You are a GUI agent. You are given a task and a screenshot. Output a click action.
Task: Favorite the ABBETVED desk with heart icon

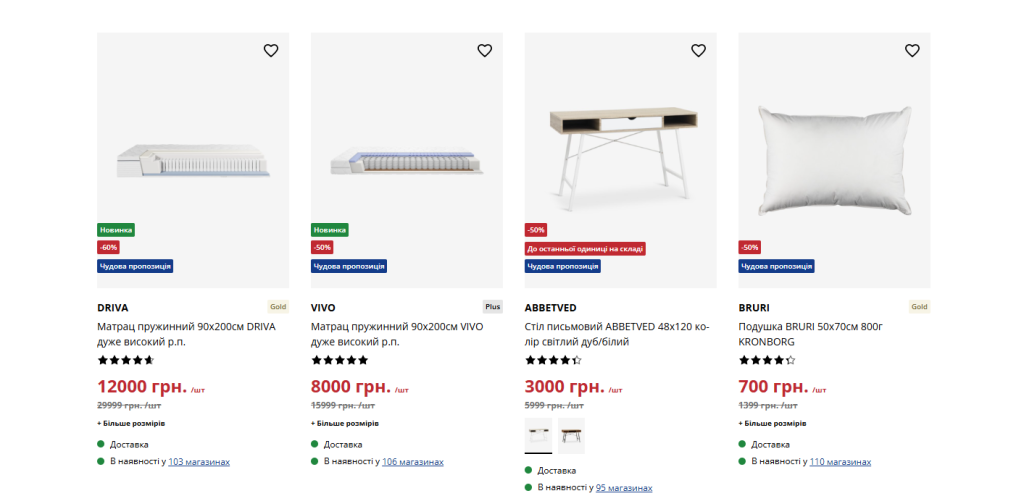(x=699, y=50)
